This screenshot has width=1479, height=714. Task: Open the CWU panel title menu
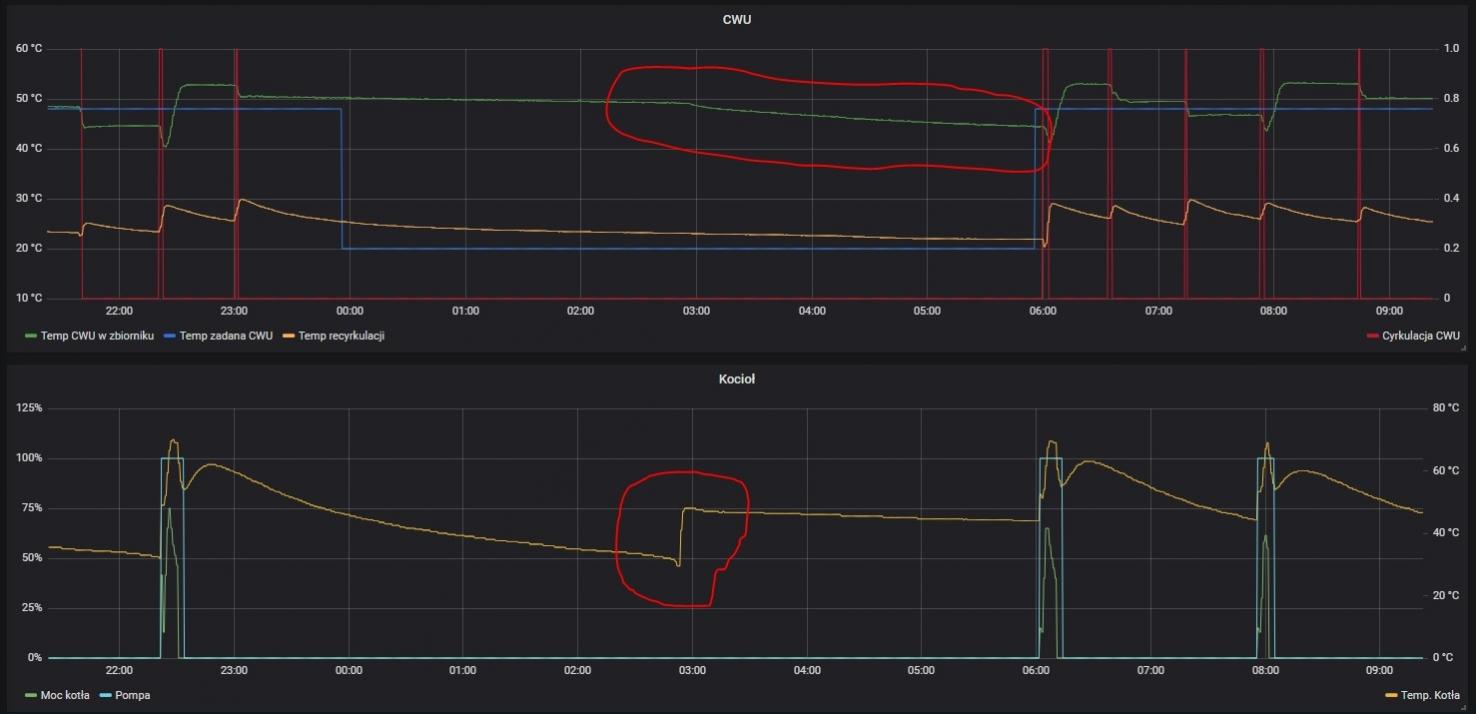pyautogui.click(x=737, y=19)
